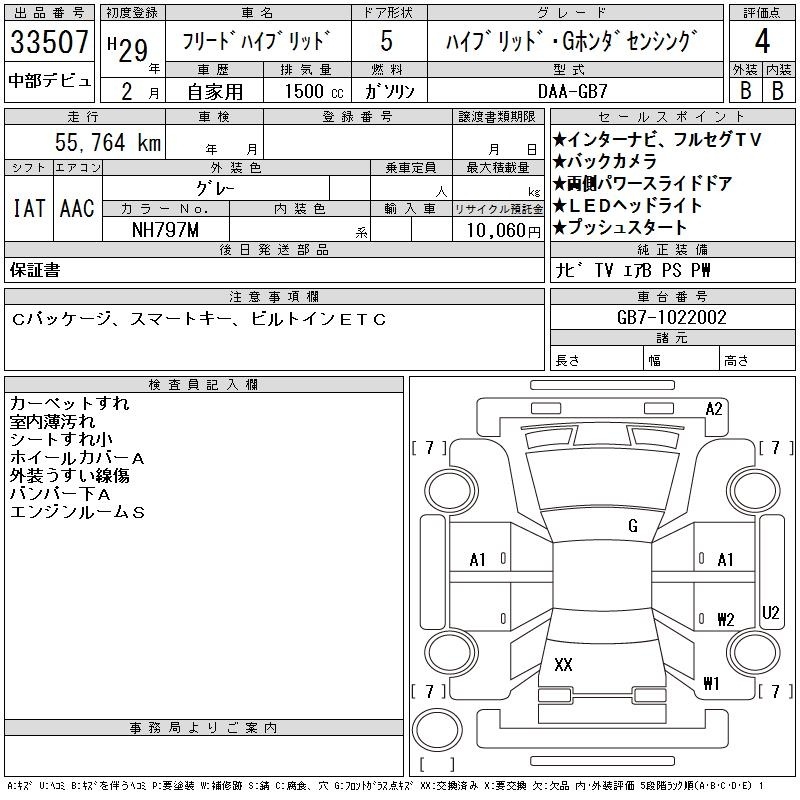The height and width of the screenshot is (800, 800).
Task: Select the U2 dent mark on diagram
Action: [770, 612]
